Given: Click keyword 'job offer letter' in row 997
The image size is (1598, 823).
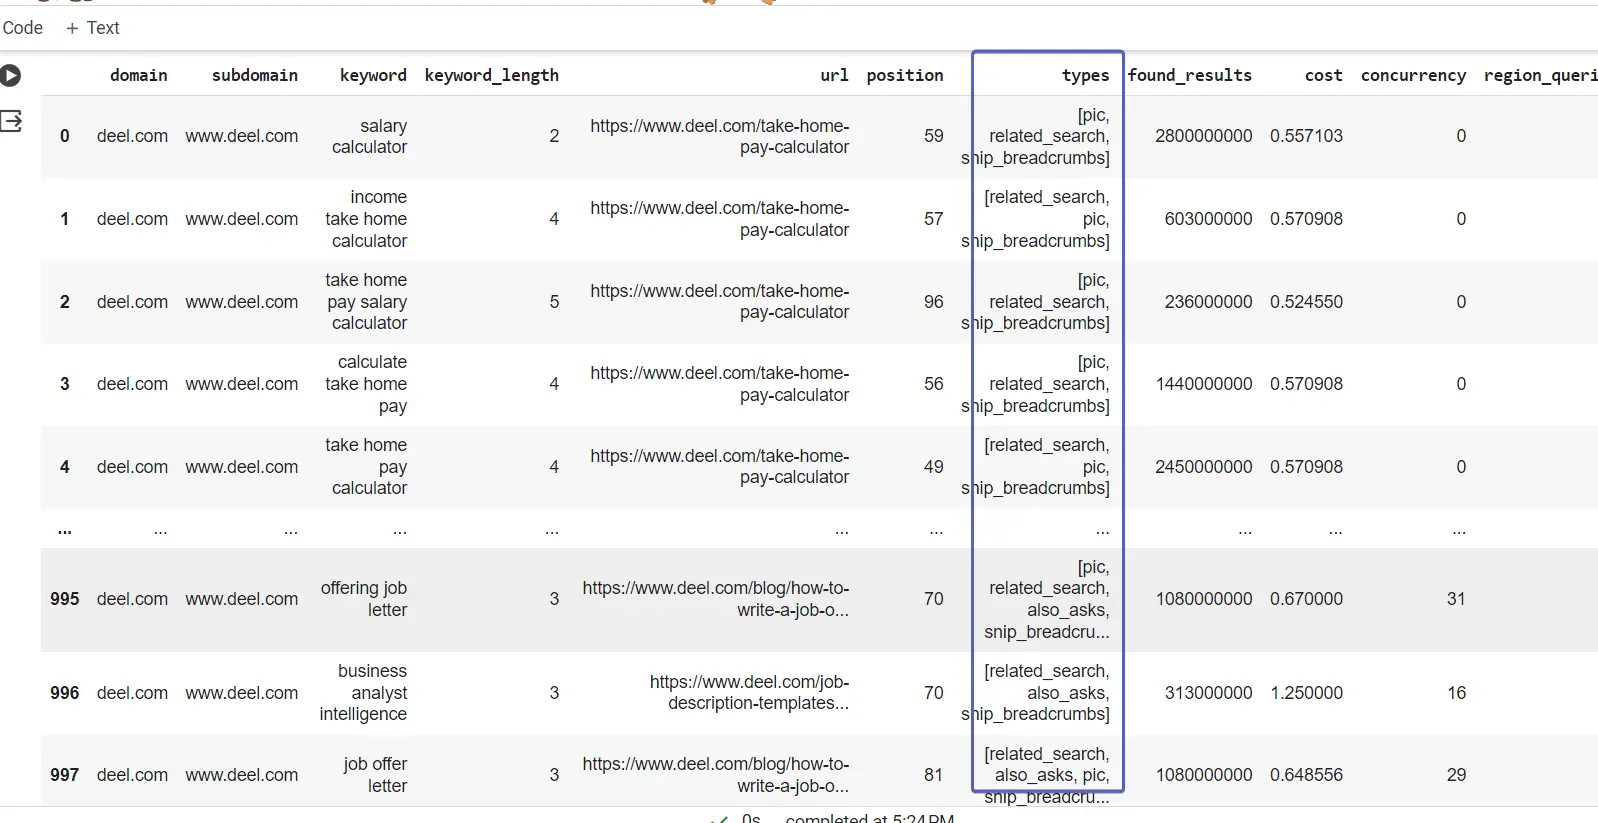Looking at the screenshot, I should click(x=375, y=775).
